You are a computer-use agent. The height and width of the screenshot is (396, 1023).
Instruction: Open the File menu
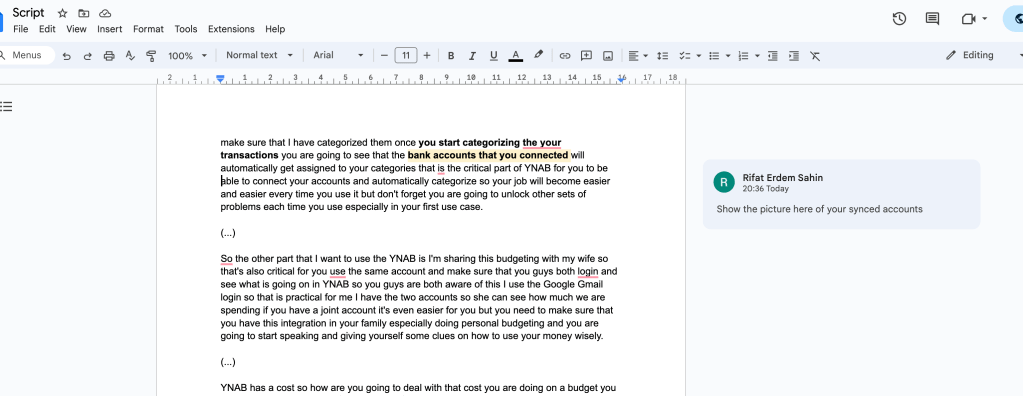click(x=20, y=29)
